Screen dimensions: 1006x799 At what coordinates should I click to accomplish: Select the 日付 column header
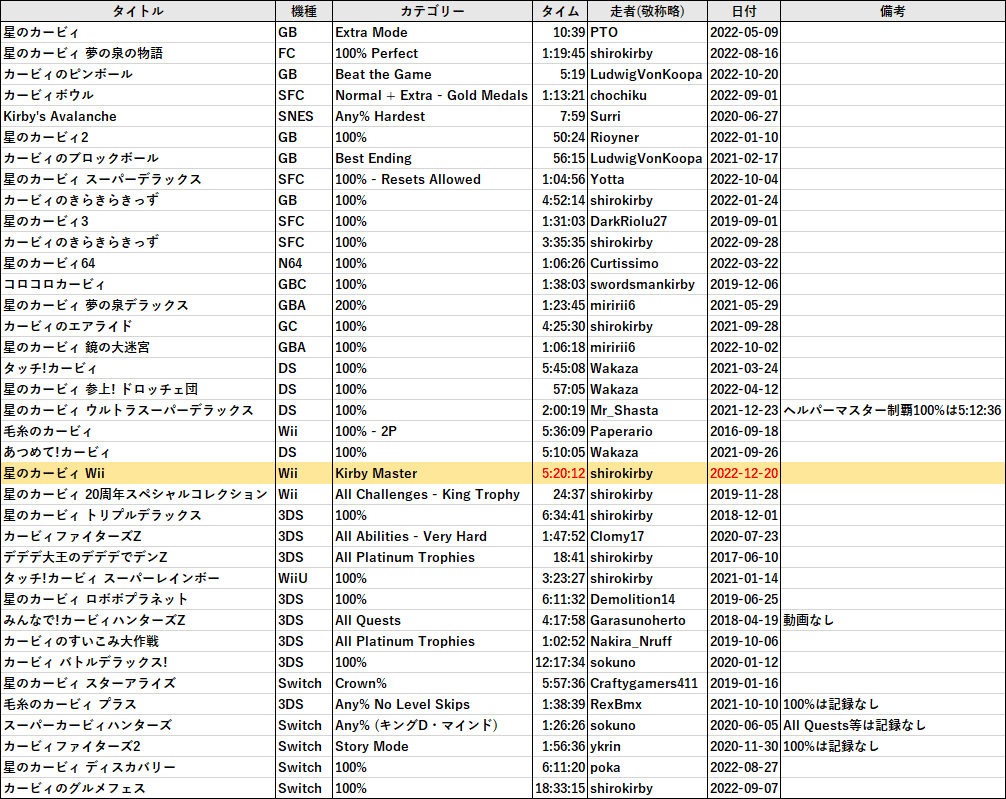pos(744,11)
